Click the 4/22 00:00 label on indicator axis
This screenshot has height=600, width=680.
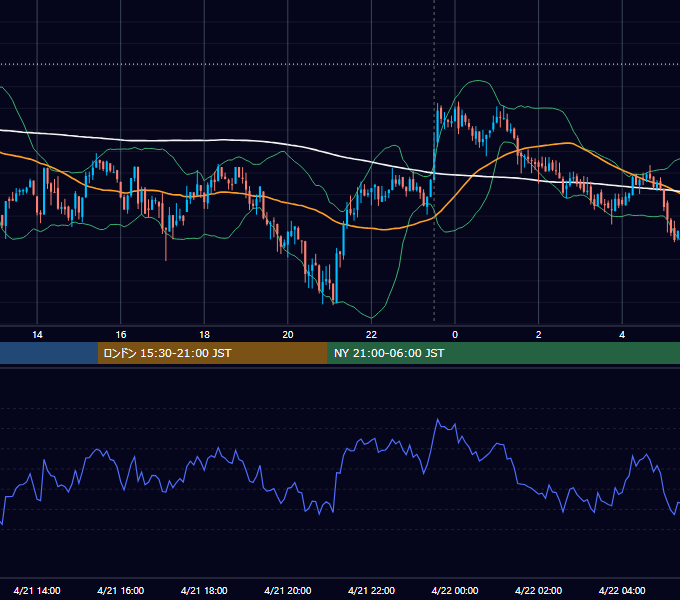(455, 590)
